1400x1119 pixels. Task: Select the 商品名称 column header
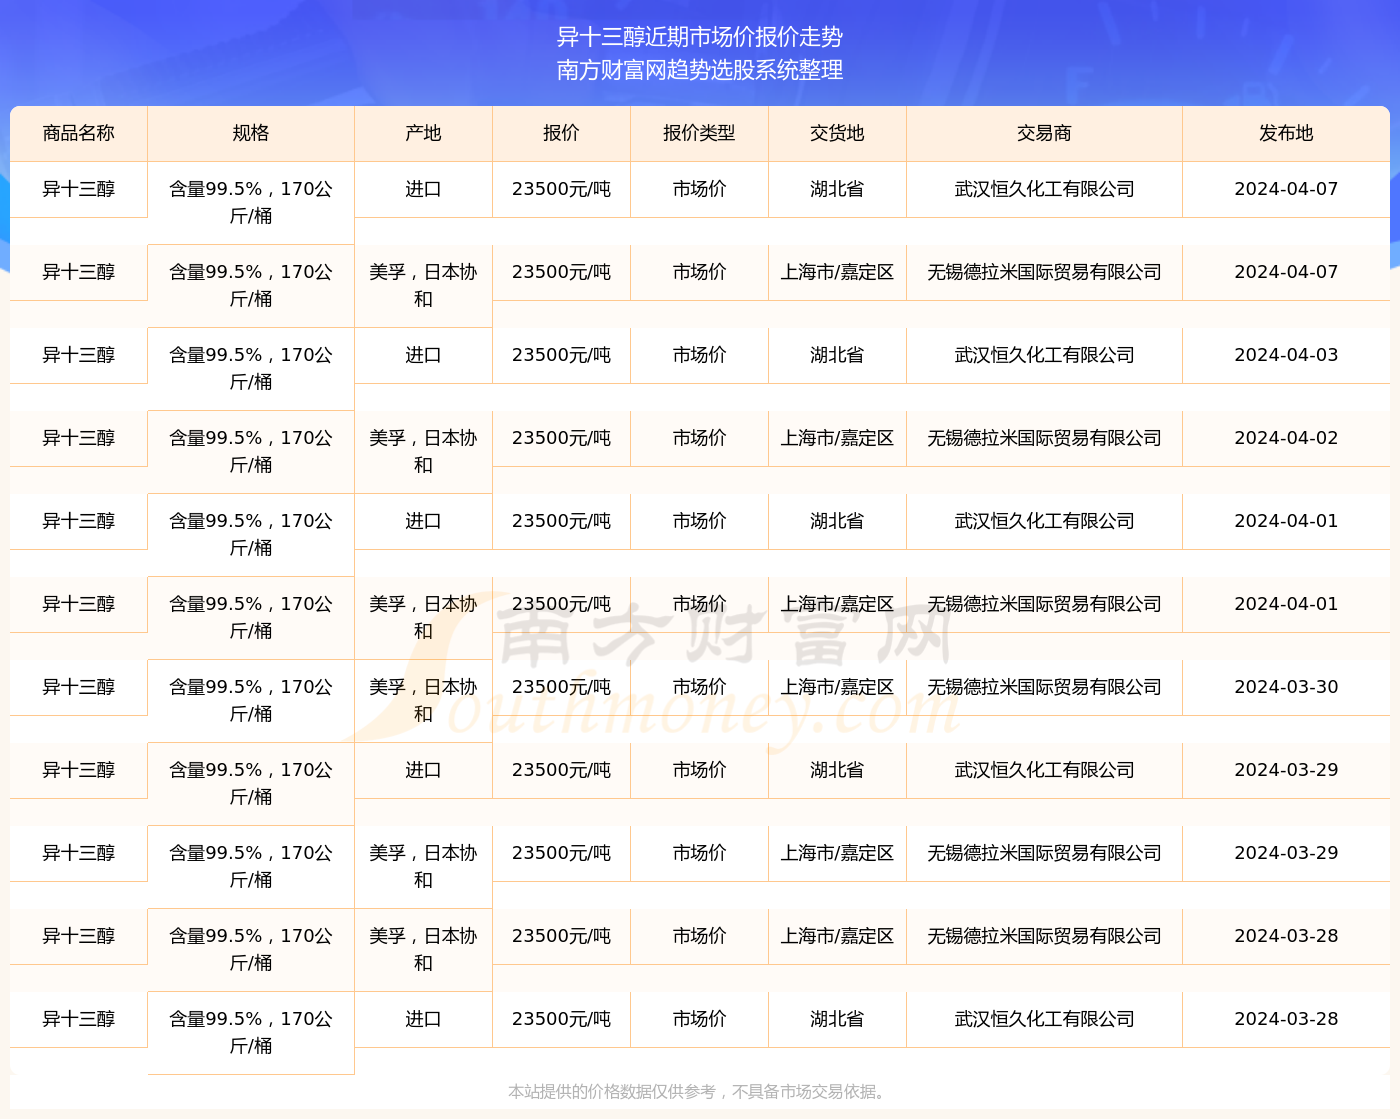pyautogui.click(x=79, y=133)
